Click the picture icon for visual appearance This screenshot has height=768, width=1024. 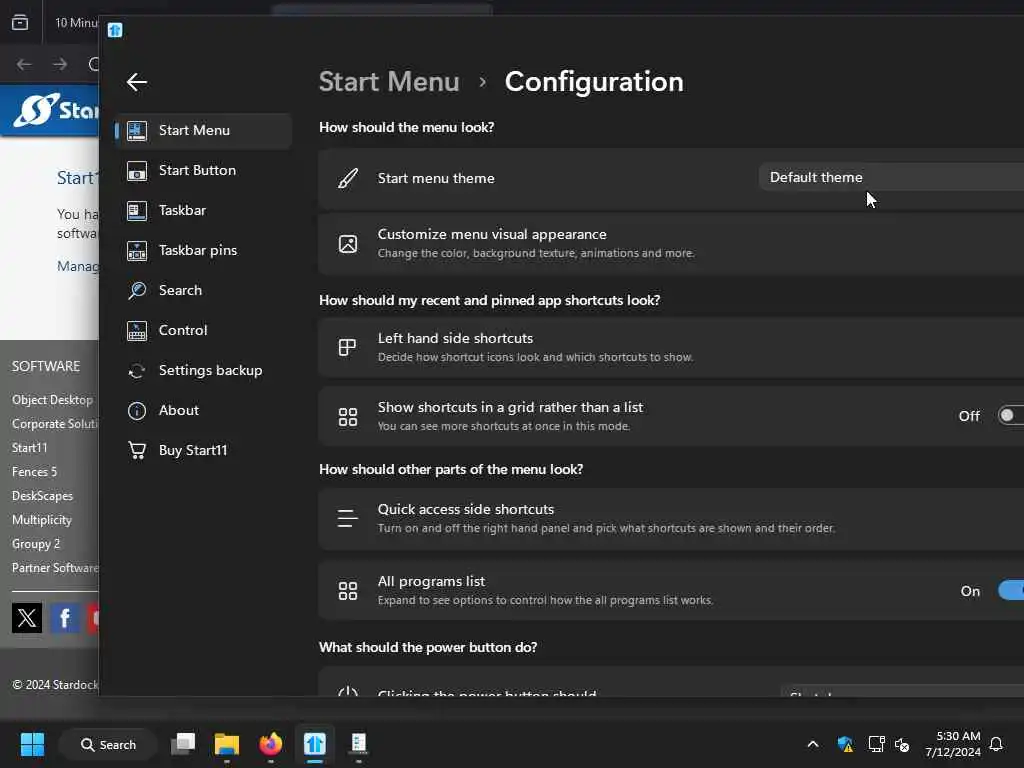tap(347, 244)
